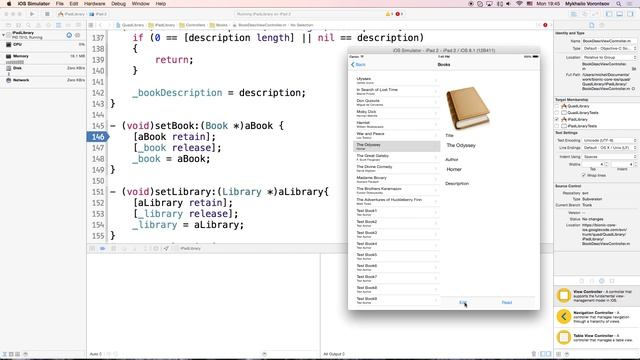
Task: Click the volume icon in menu bar
Action: coord(509,4)
